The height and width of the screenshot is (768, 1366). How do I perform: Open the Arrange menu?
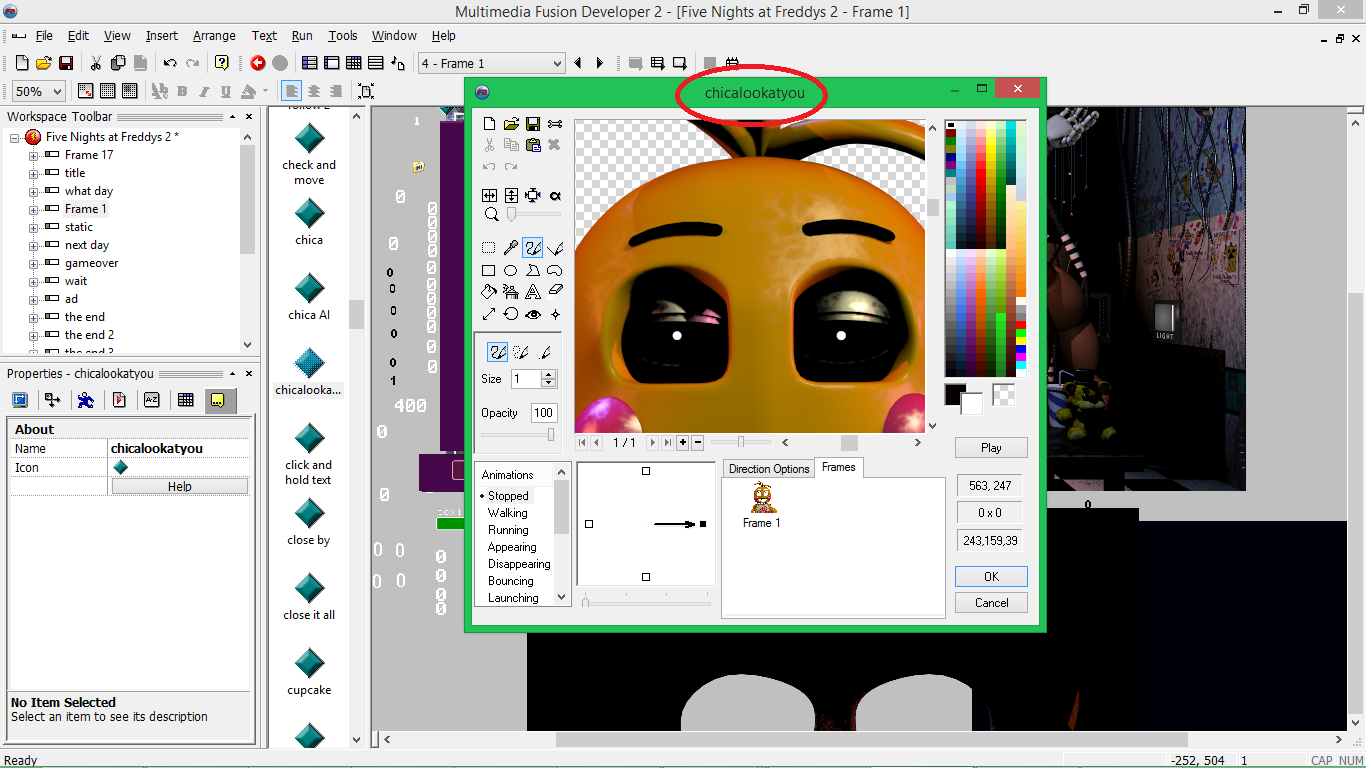[214, 35]
